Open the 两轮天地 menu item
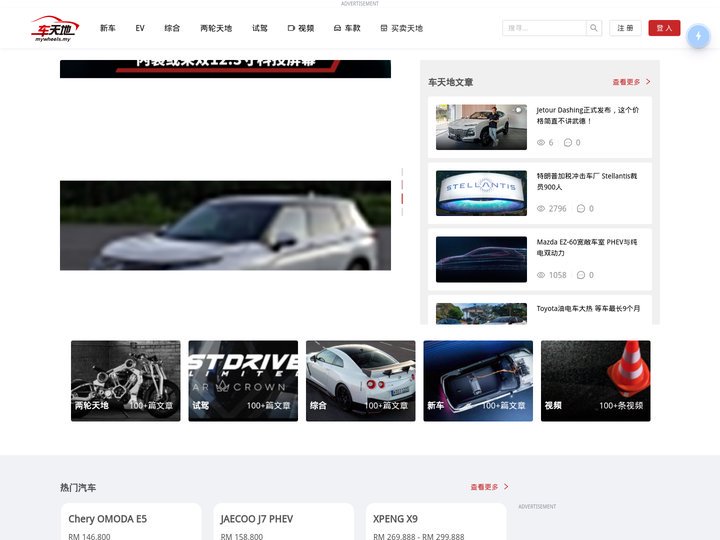This screenshot has height=540, width=720. tap(216, 28)
